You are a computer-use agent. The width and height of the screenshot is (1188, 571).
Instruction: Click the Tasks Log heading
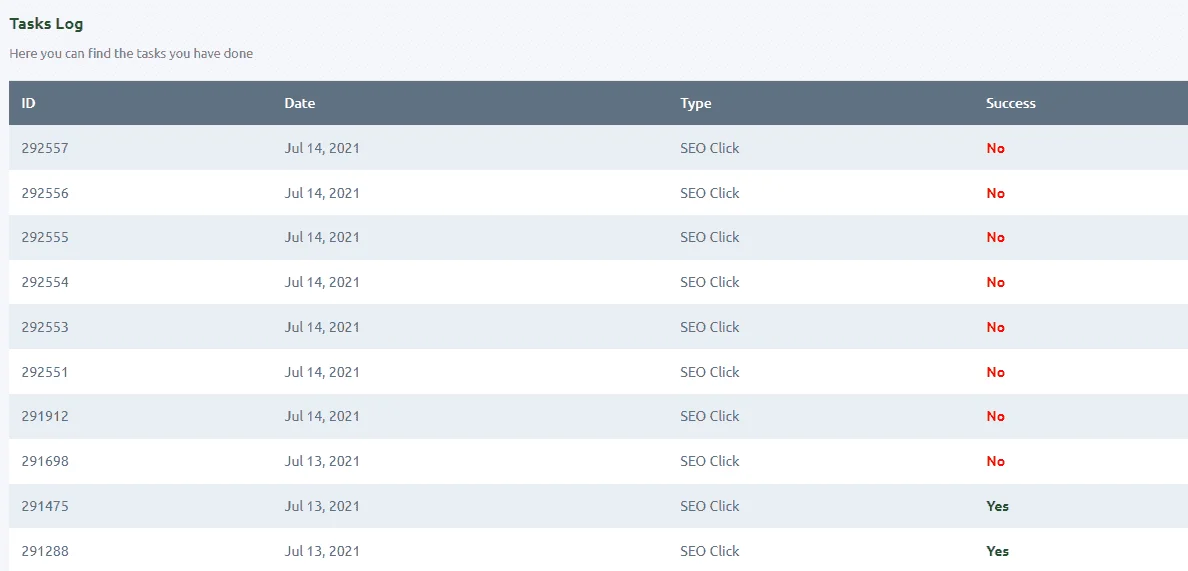(x=46, y=23)
